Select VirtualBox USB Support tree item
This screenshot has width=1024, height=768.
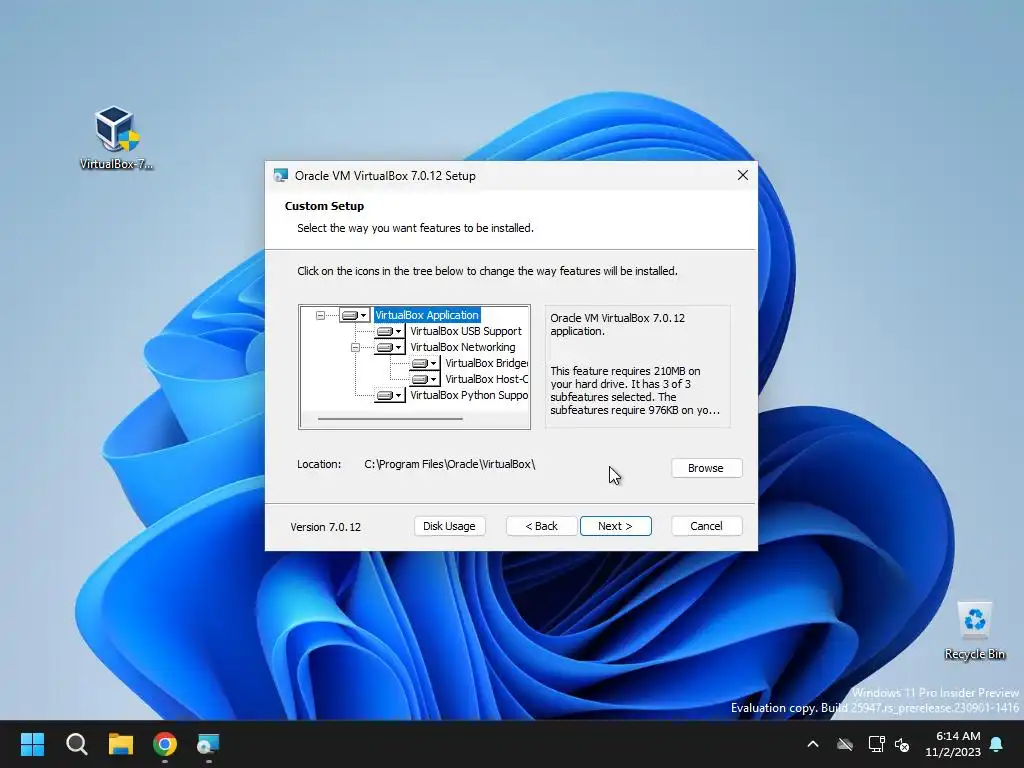[466, 331]
